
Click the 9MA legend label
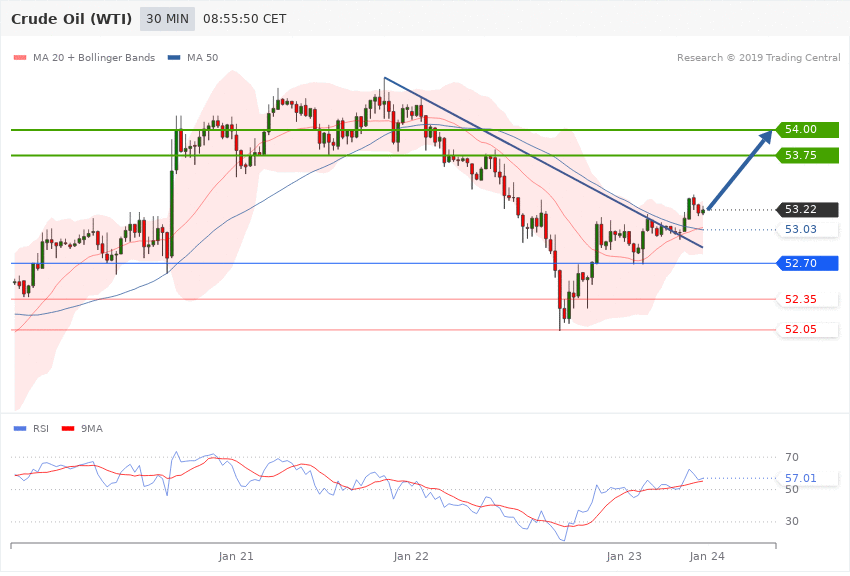pyautogui.click(x=92, y=429)
